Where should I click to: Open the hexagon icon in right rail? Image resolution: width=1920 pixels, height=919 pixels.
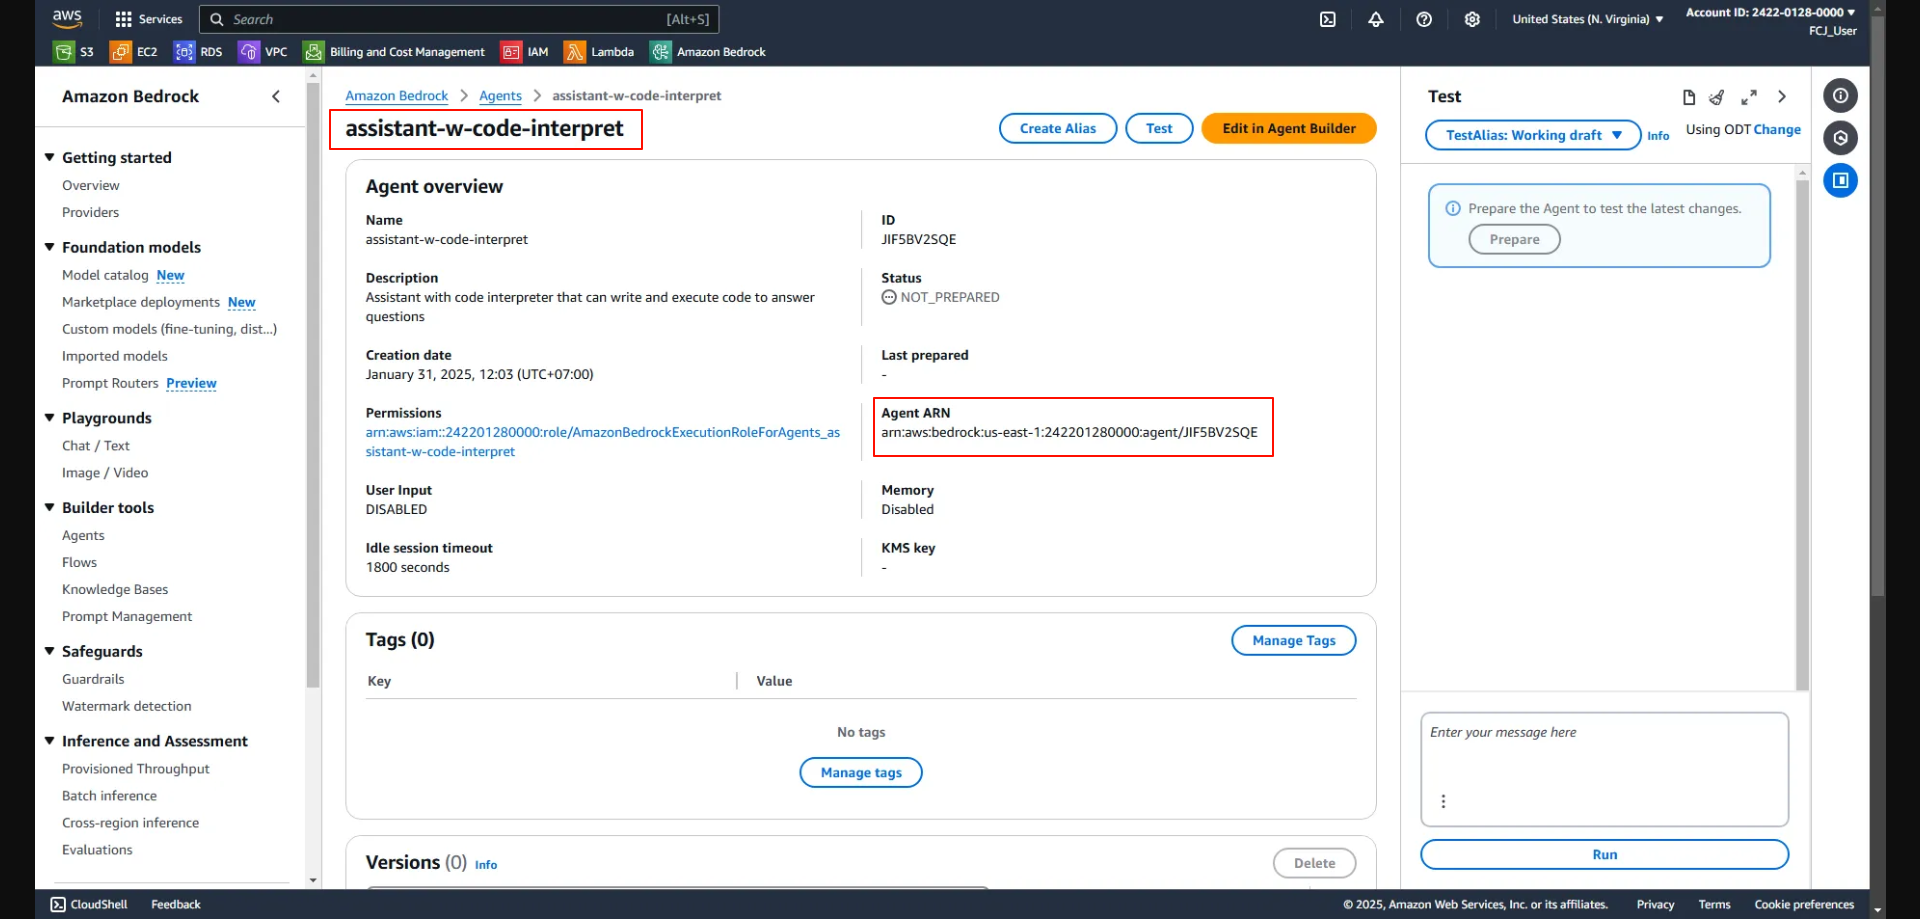tap(1840, 138)
